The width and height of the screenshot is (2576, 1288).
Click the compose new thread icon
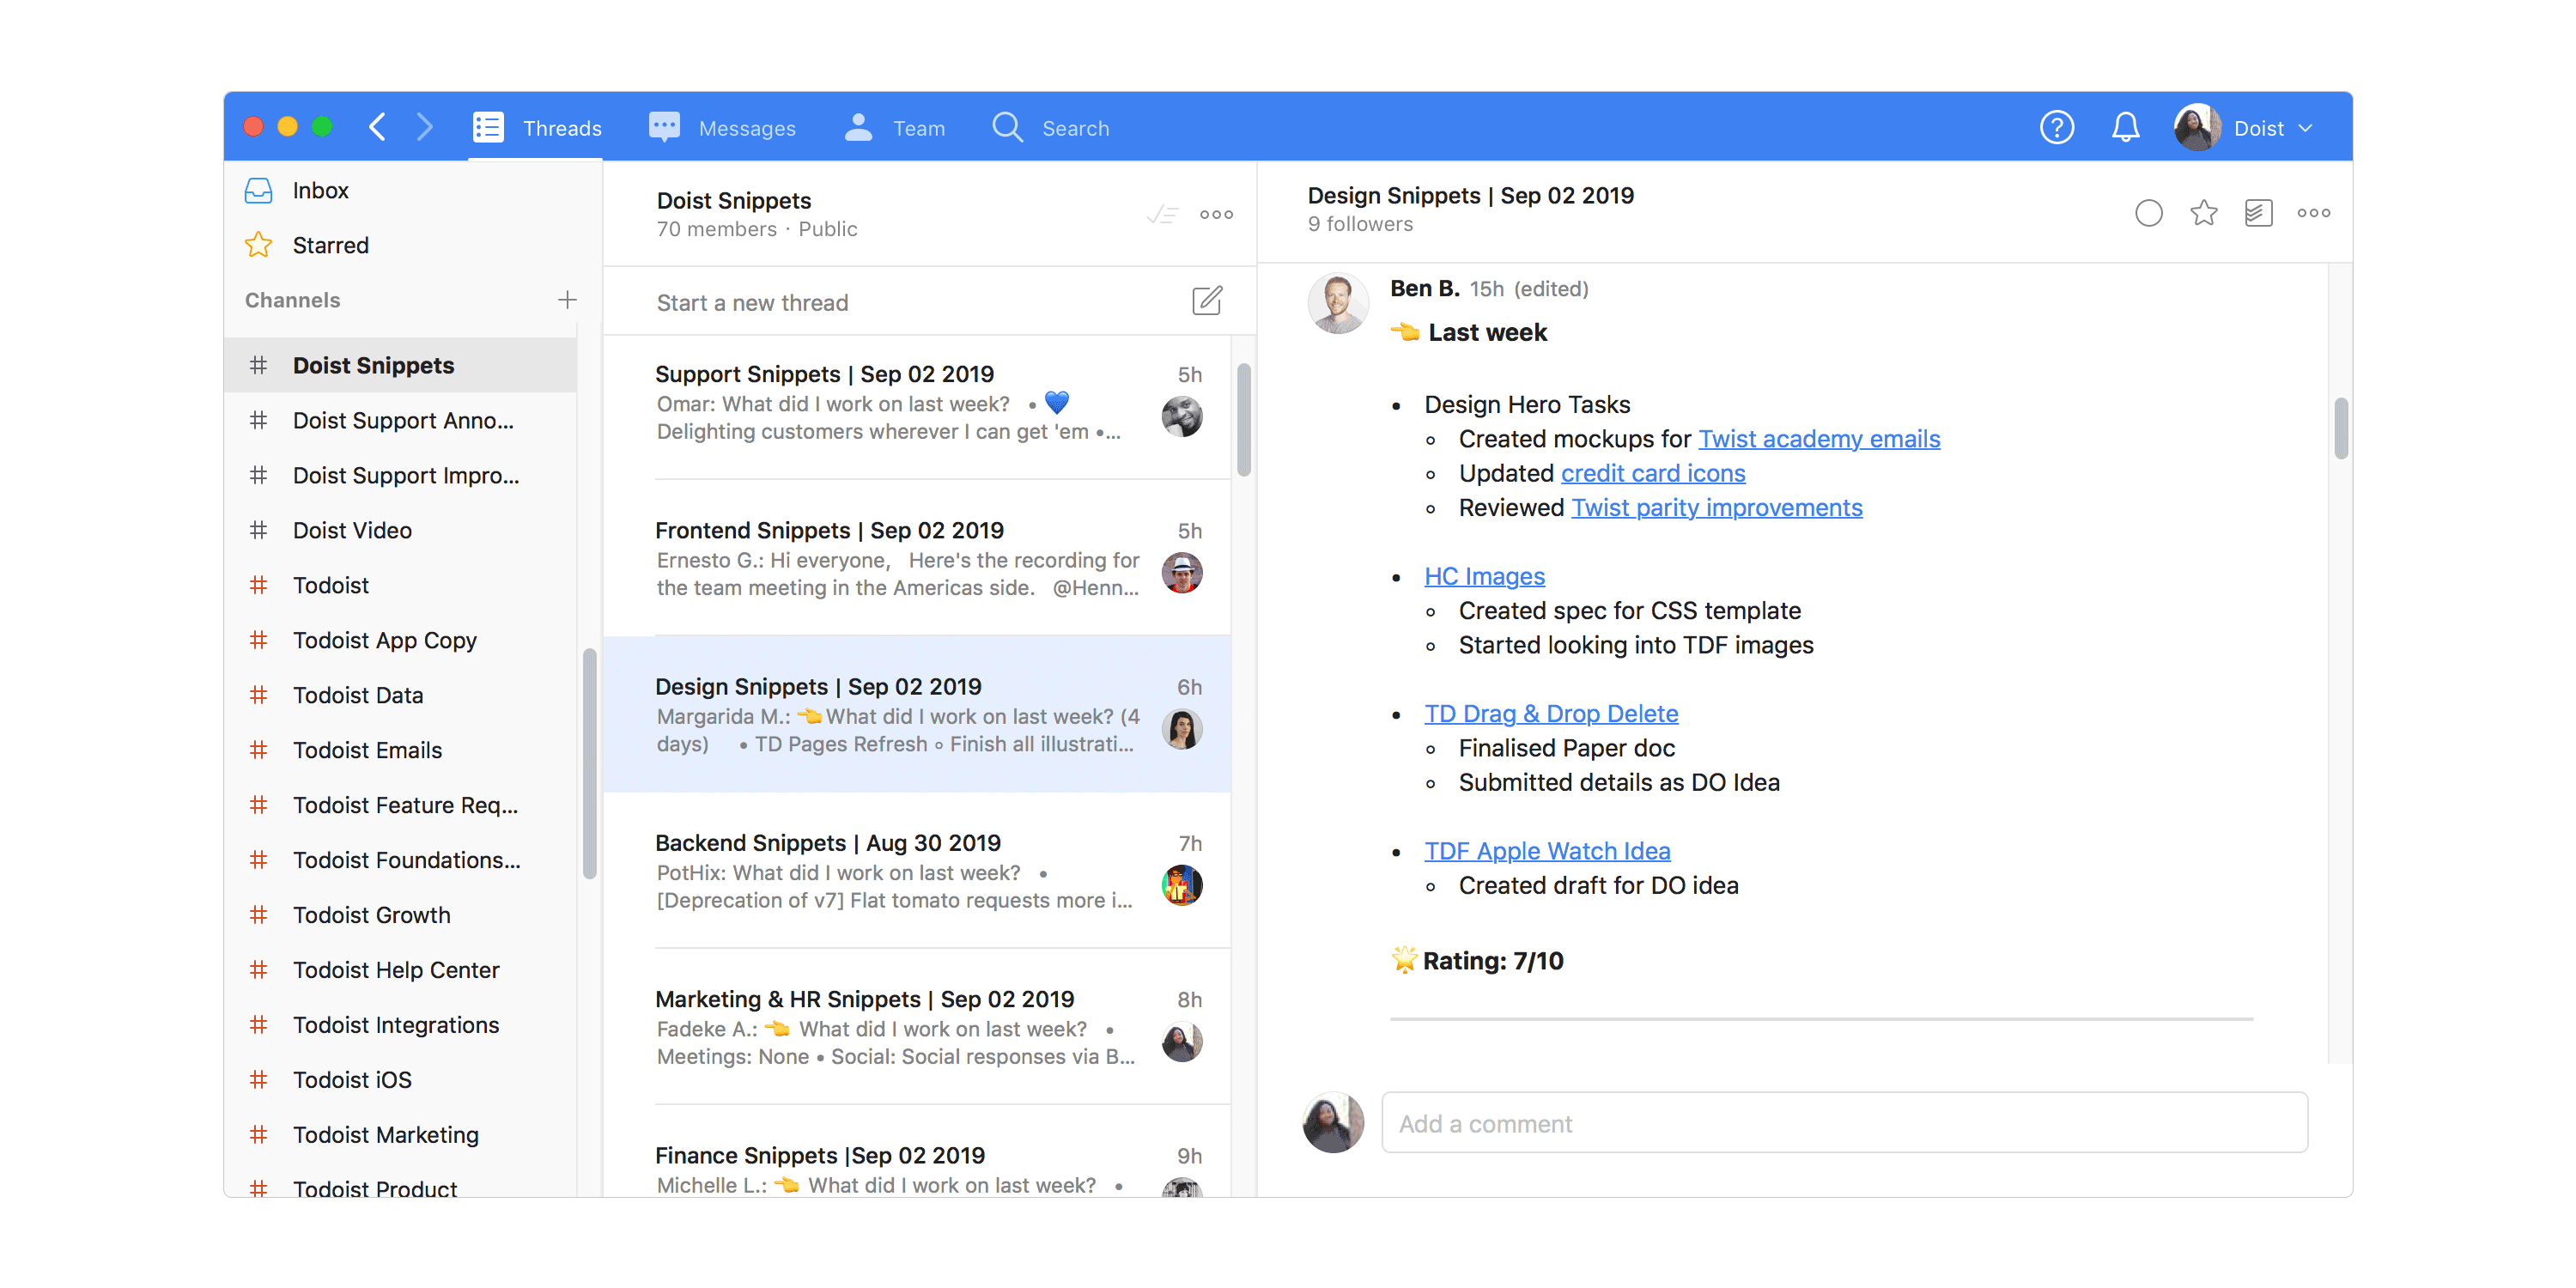click(1206, 301)
